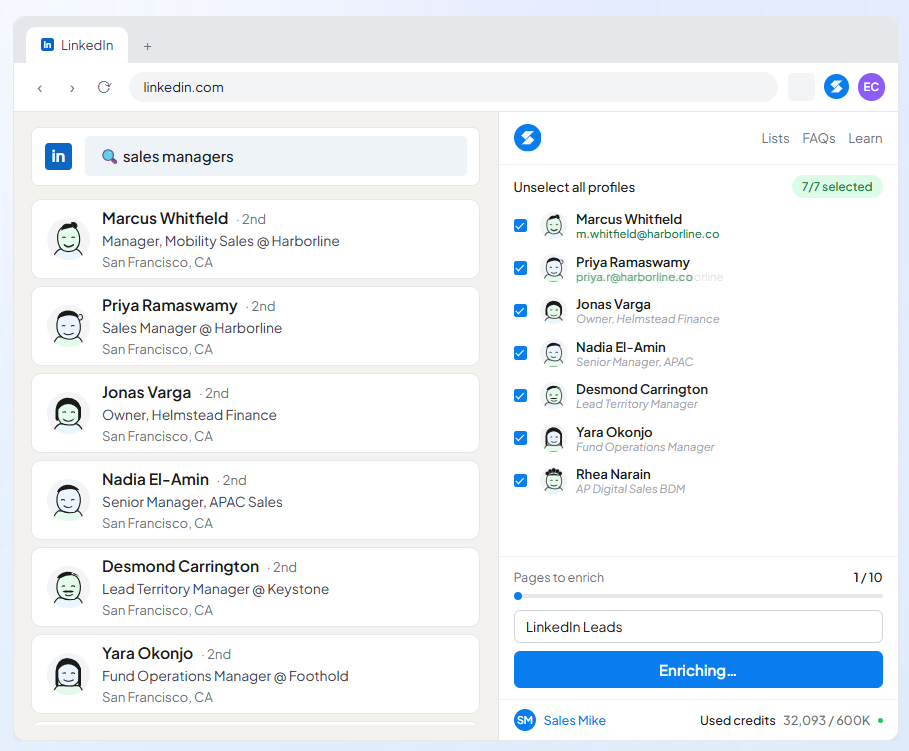Open Yara Okonjo's name in the search results
The image size is (909, 751).
(147, 654)
